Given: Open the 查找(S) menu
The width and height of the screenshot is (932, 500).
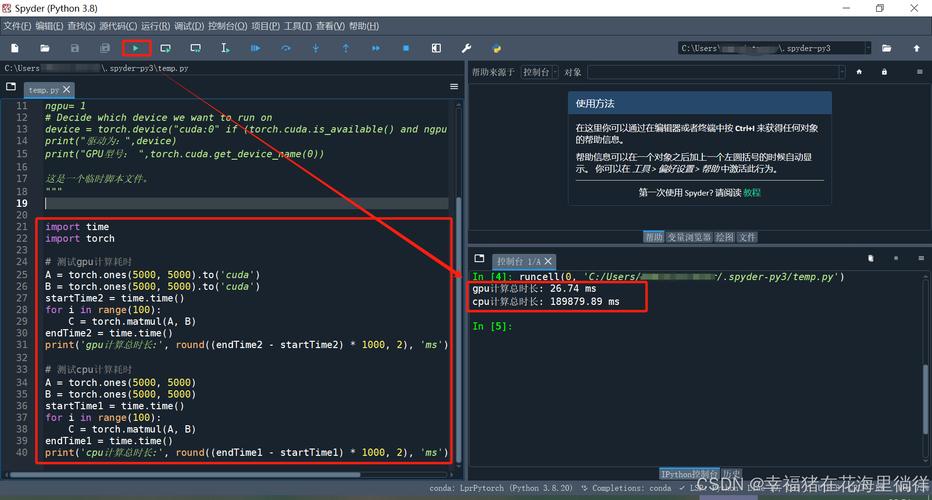Looking at the screenshot, I should click(x=81, y=26).
